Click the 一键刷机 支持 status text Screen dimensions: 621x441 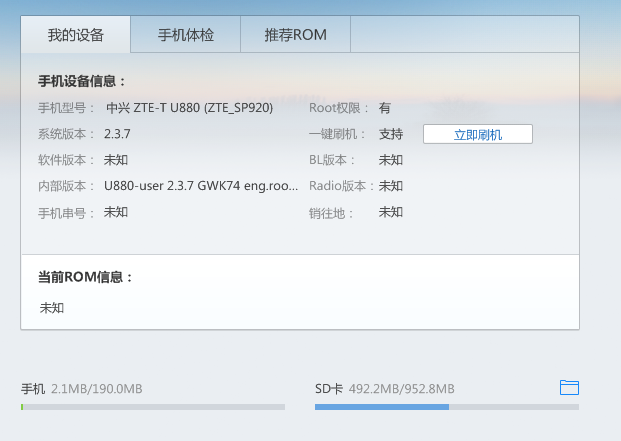(x=390, y=134)
